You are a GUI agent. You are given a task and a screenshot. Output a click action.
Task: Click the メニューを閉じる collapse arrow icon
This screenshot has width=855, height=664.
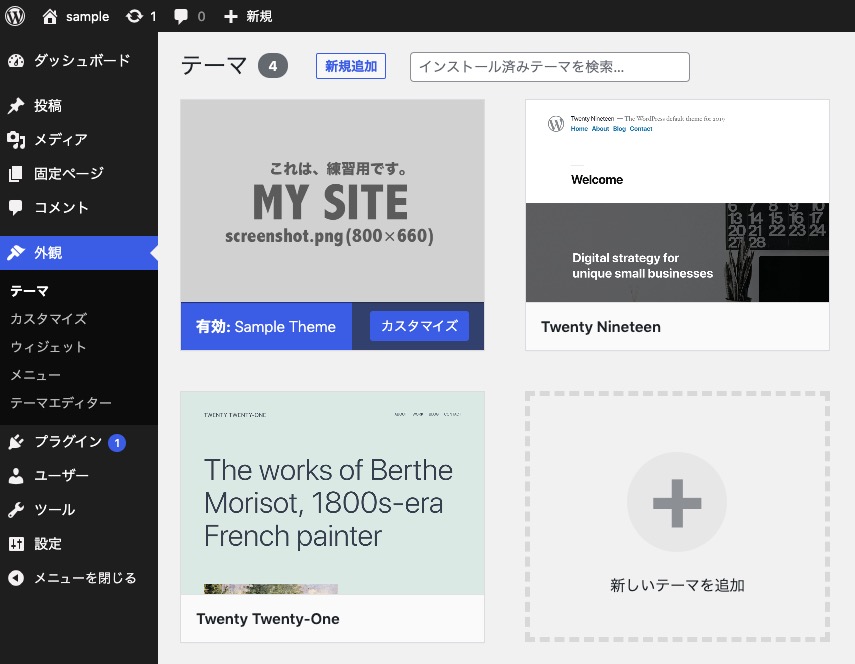(16, 578)
